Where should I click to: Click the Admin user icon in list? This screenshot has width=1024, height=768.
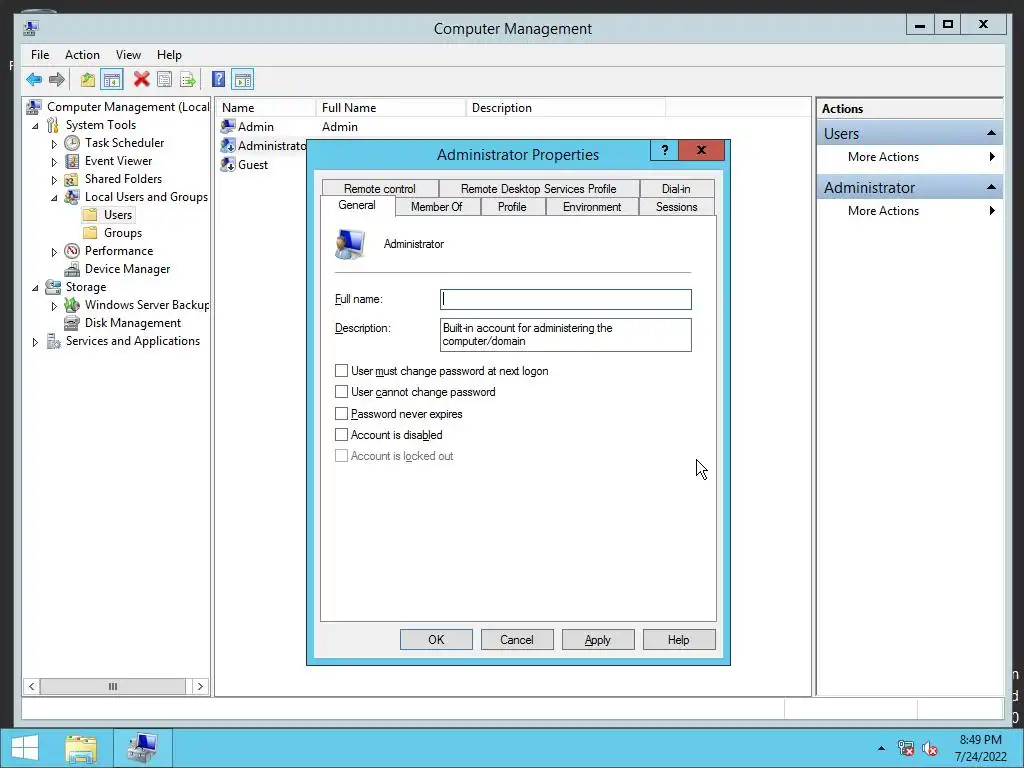tap(228, 127)
